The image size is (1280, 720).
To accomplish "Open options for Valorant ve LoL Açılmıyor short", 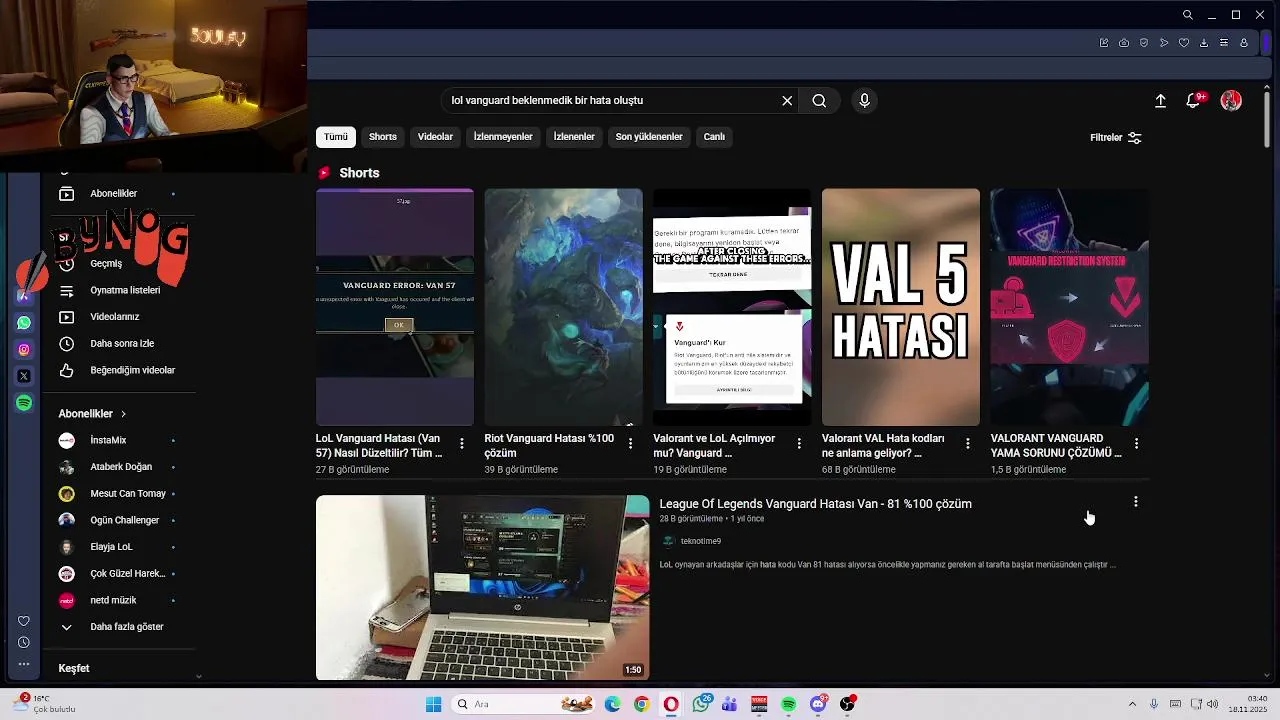I will click(799, 443).
